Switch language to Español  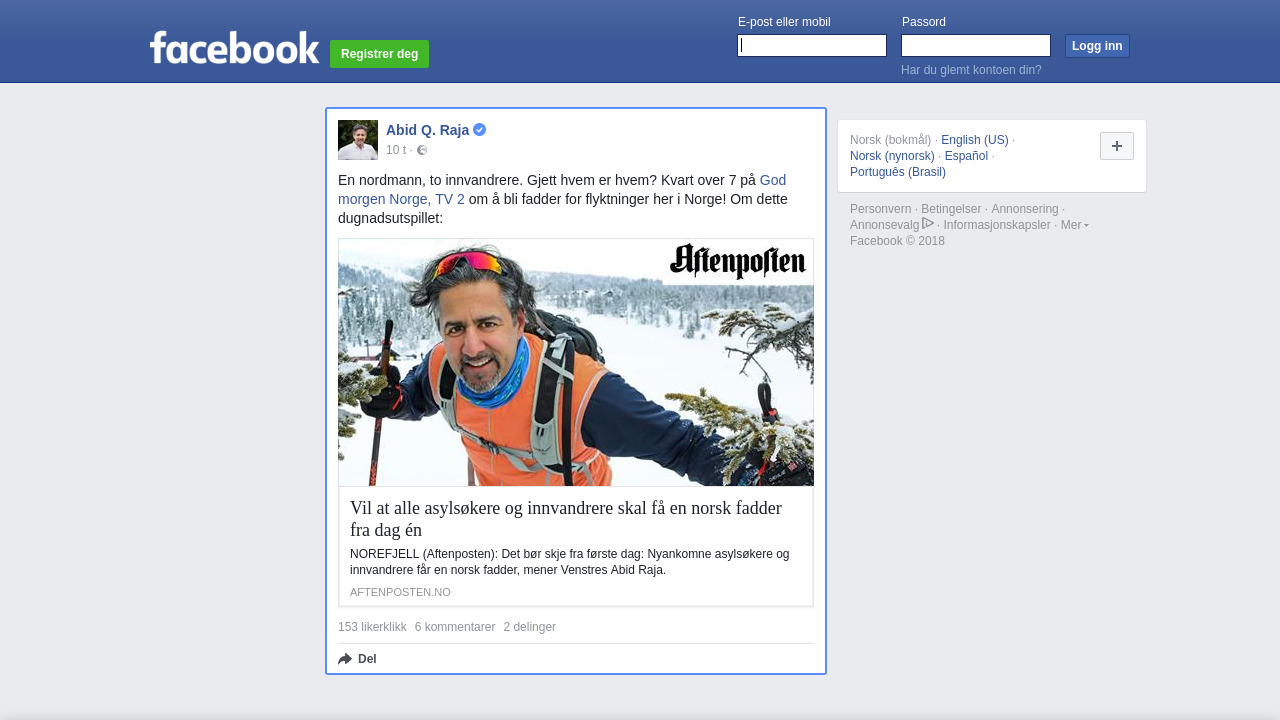966,156
